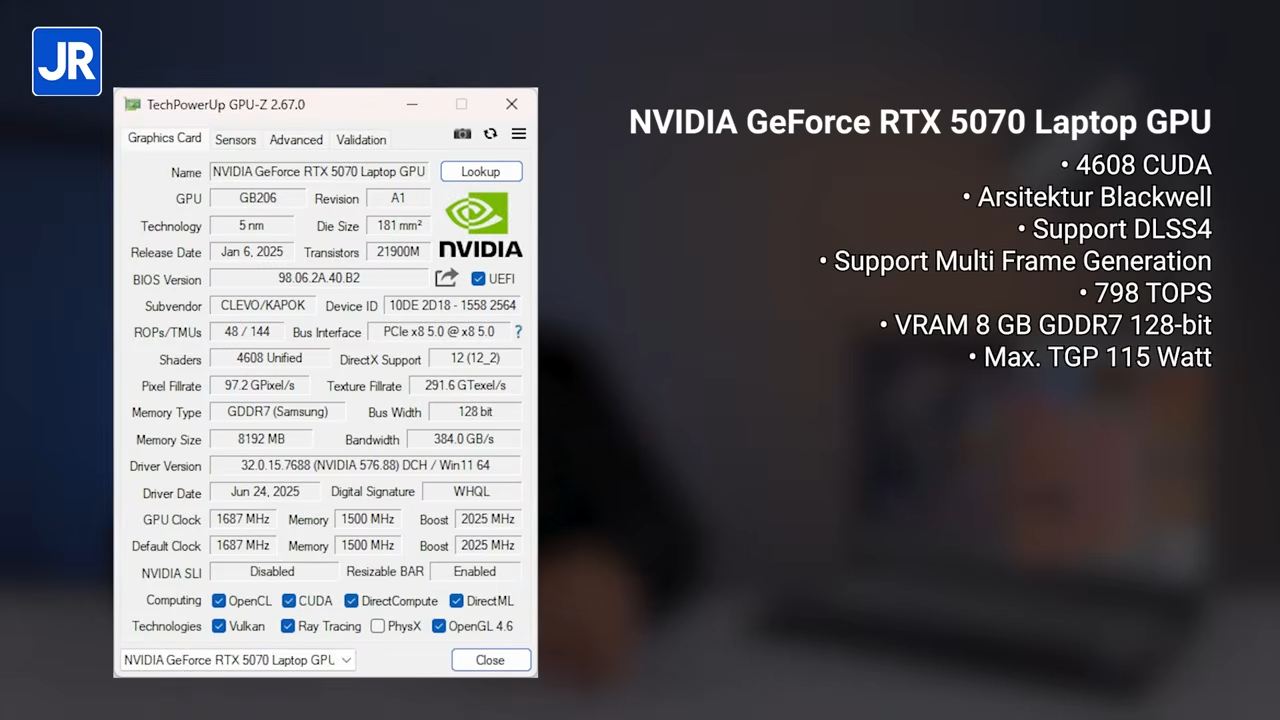Toggle the OpenCL checkbox
This screenshot has height=720, width=1280.
coord(219,601)
